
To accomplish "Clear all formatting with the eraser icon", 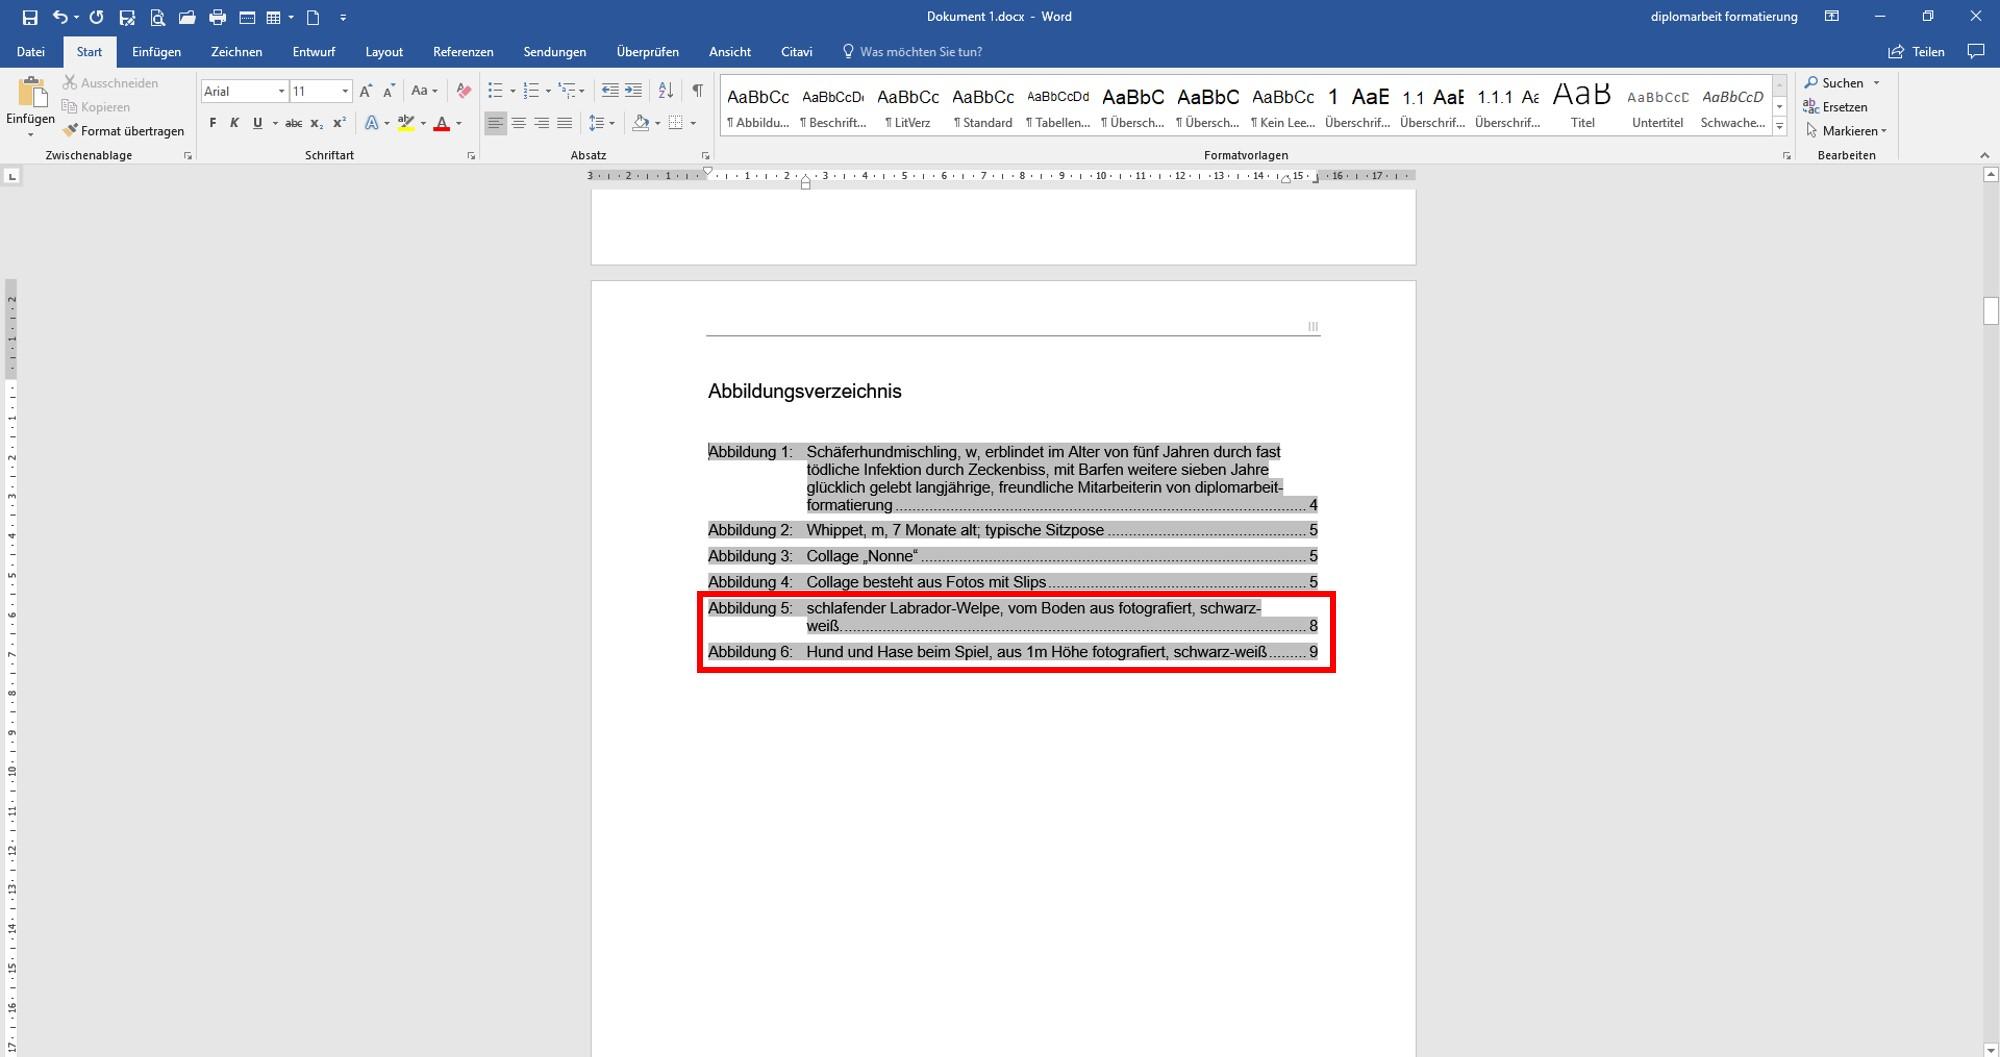I will coord(463,91).
